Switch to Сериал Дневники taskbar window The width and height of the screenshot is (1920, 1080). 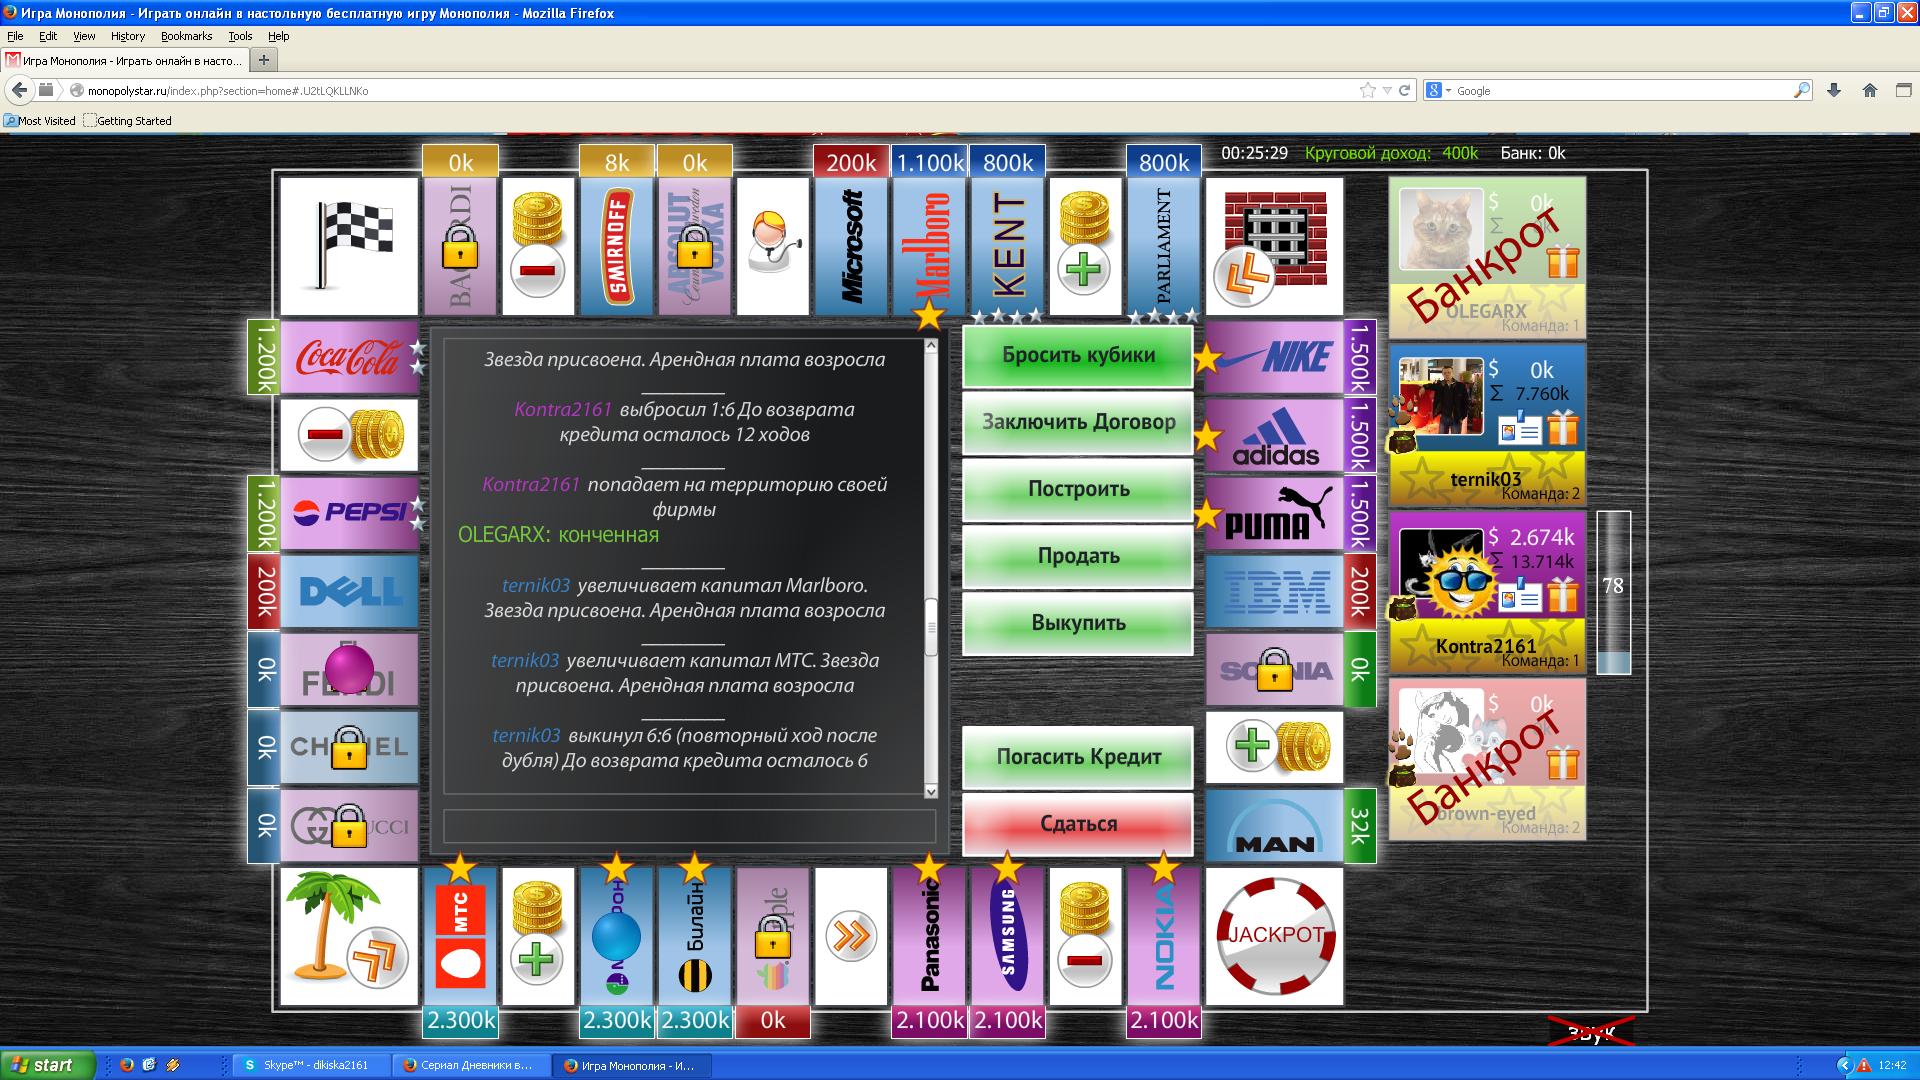[471, 1065]
